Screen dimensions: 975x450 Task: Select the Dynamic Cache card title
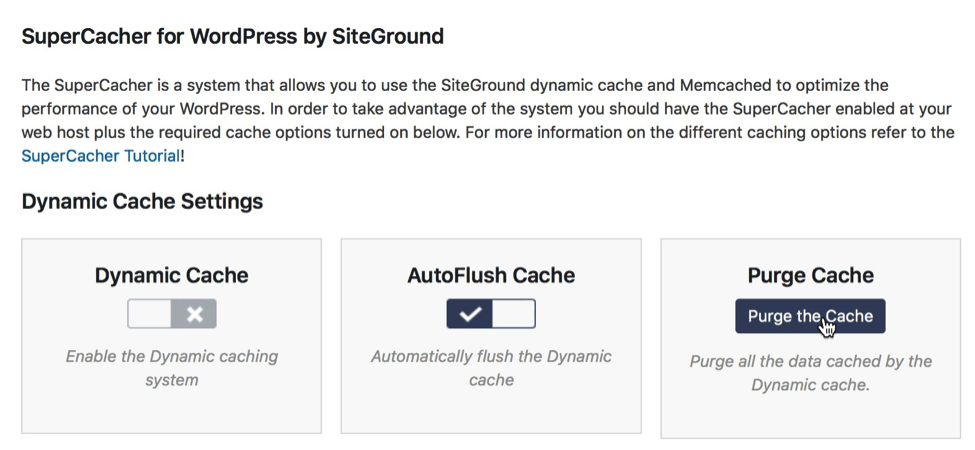[172, 275]
